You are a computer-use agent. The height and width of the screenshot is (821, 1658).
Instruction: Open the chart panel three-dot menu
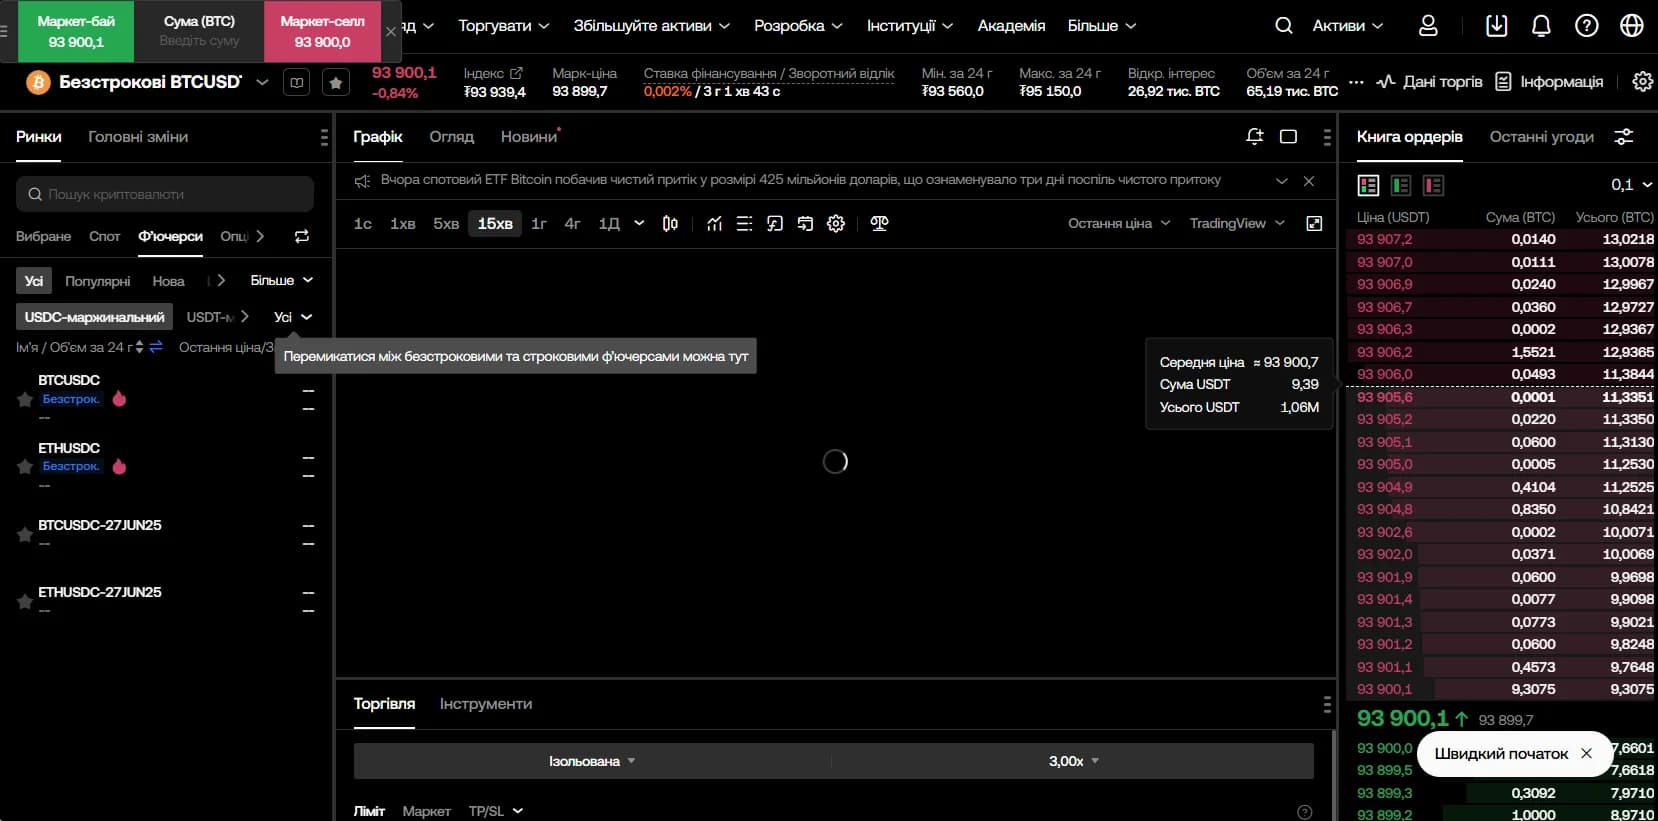pyautogui.click(x=1327, y=137)
